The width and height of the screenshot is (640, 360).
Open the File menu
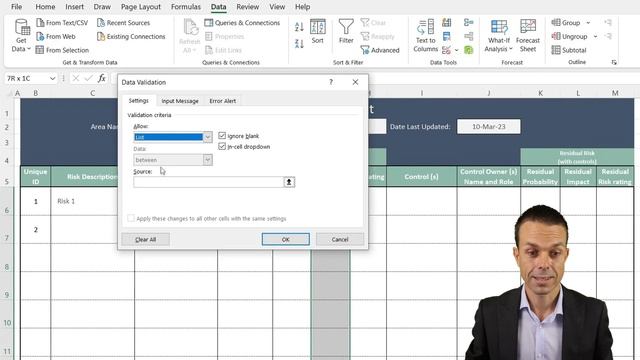[x=17, y=7]
